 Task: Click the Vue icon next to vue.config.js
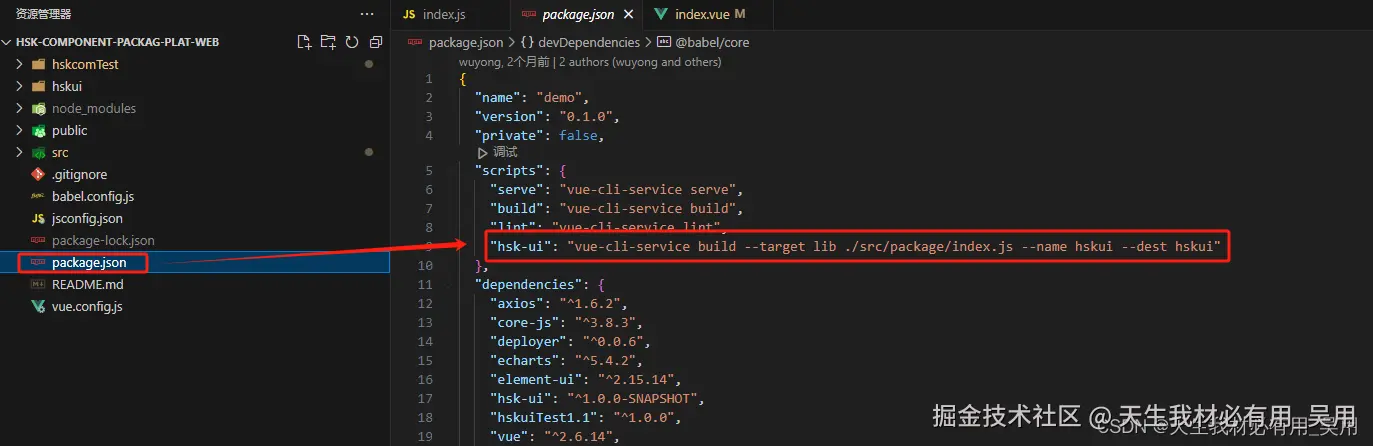[39, 306]
